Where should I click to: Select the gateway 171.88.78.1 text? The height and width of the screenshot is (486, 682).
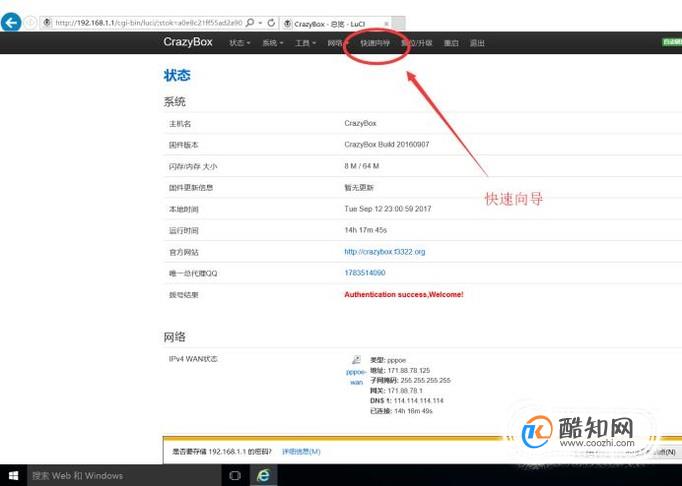coord(405,391)
